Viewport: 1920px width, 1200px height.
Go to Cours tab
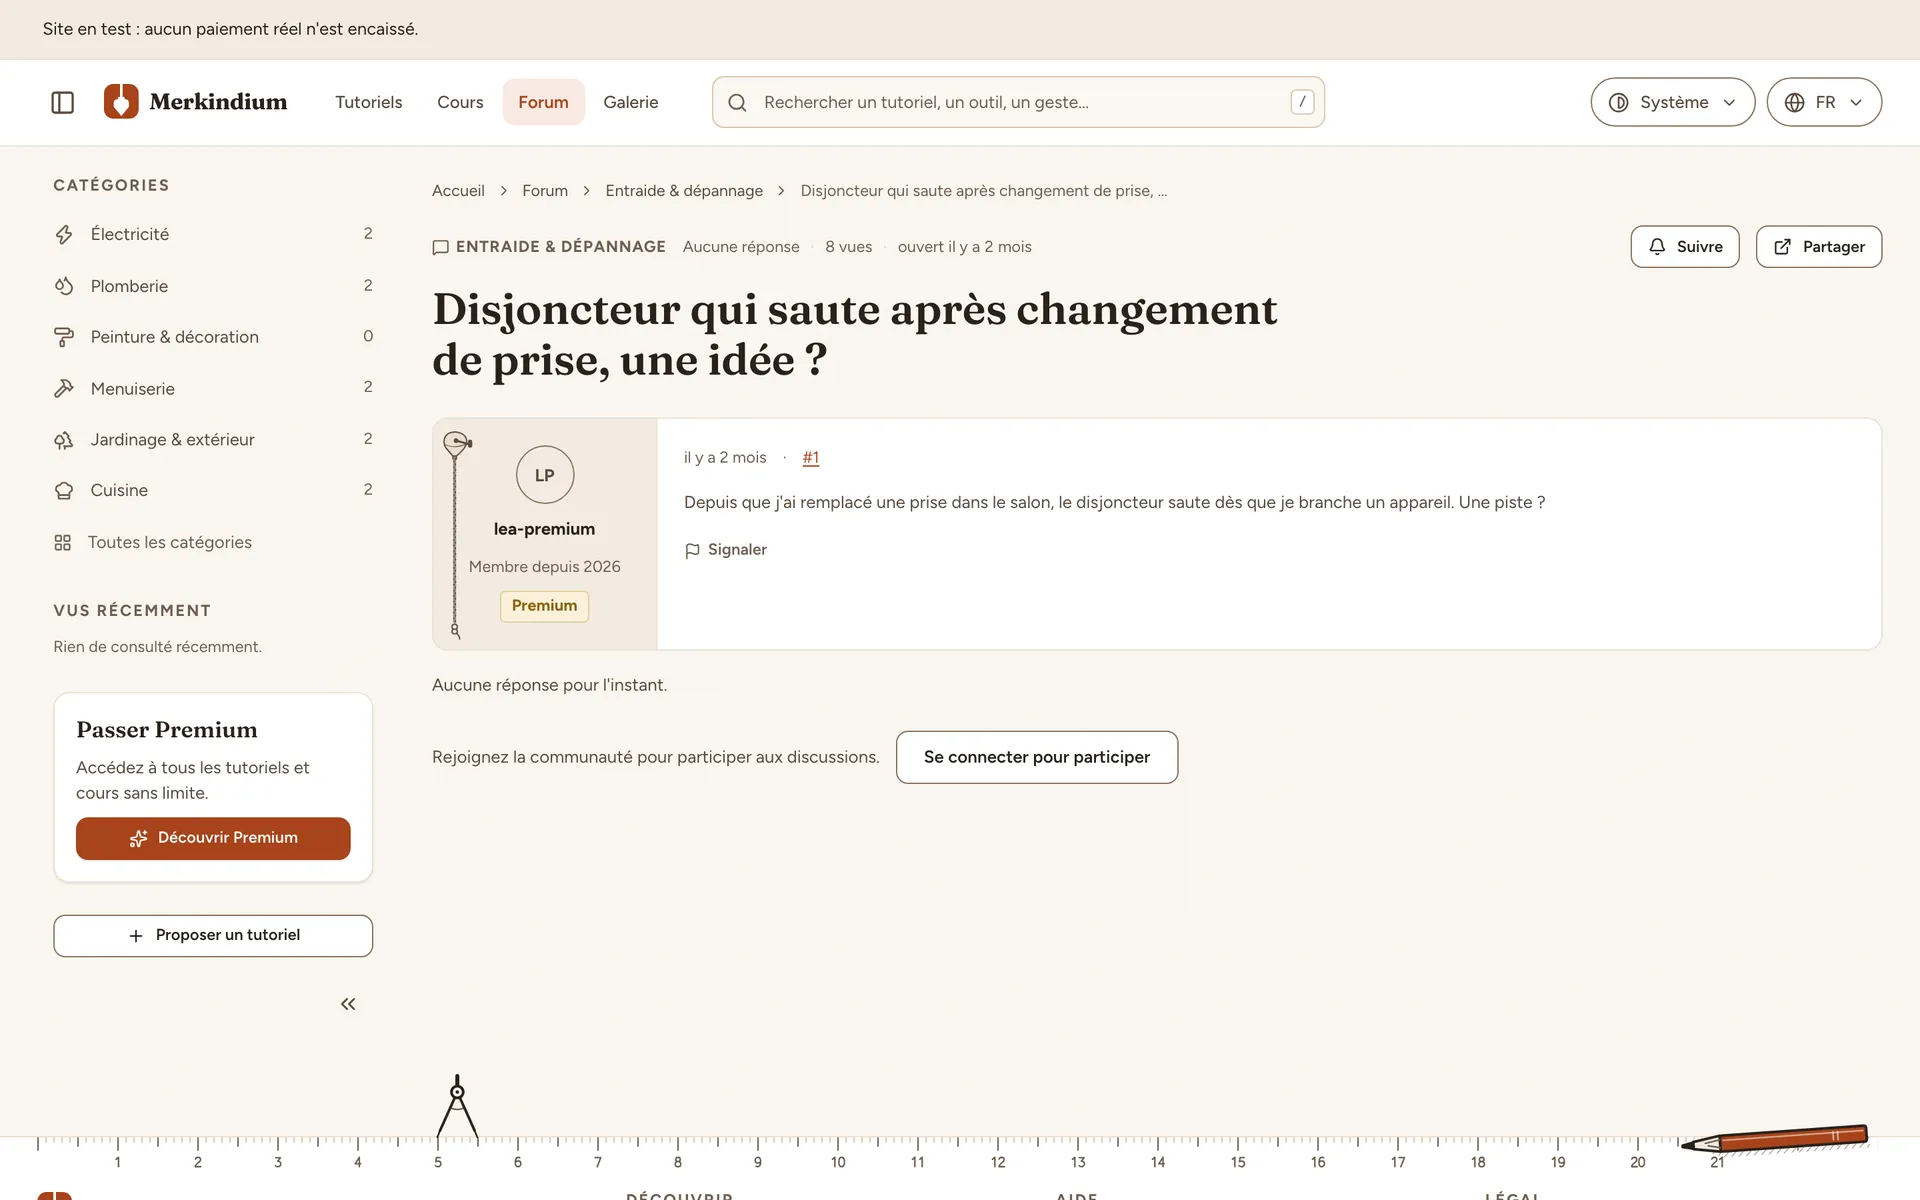click(460, 102)
